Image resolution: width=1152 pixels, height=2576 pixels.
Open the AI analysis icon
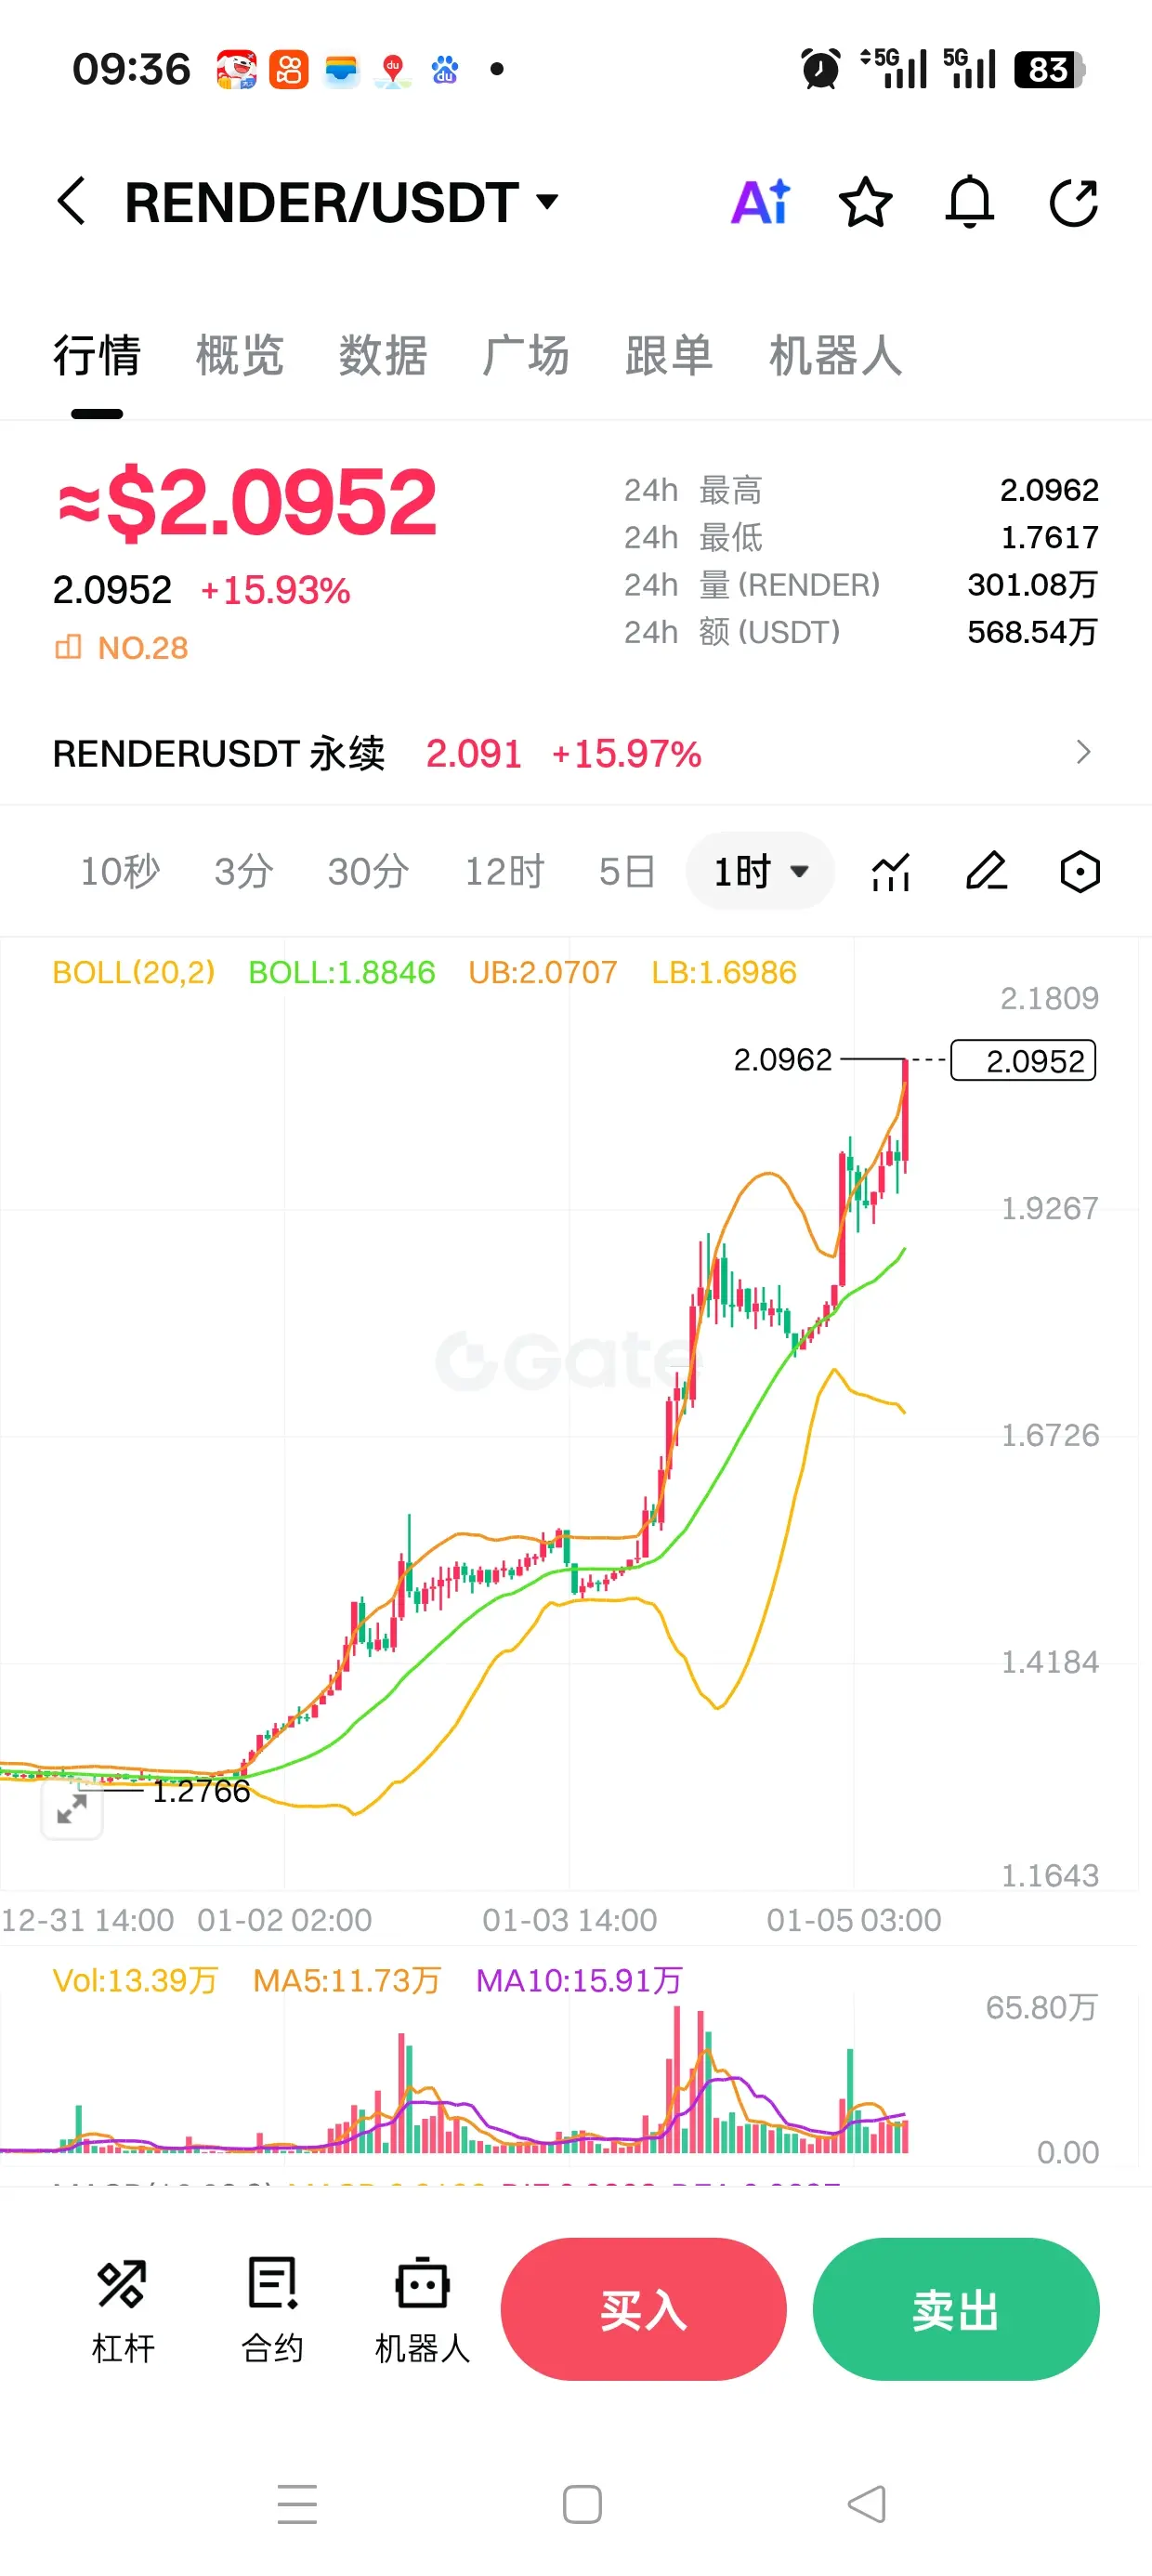[x=761, y=202]
